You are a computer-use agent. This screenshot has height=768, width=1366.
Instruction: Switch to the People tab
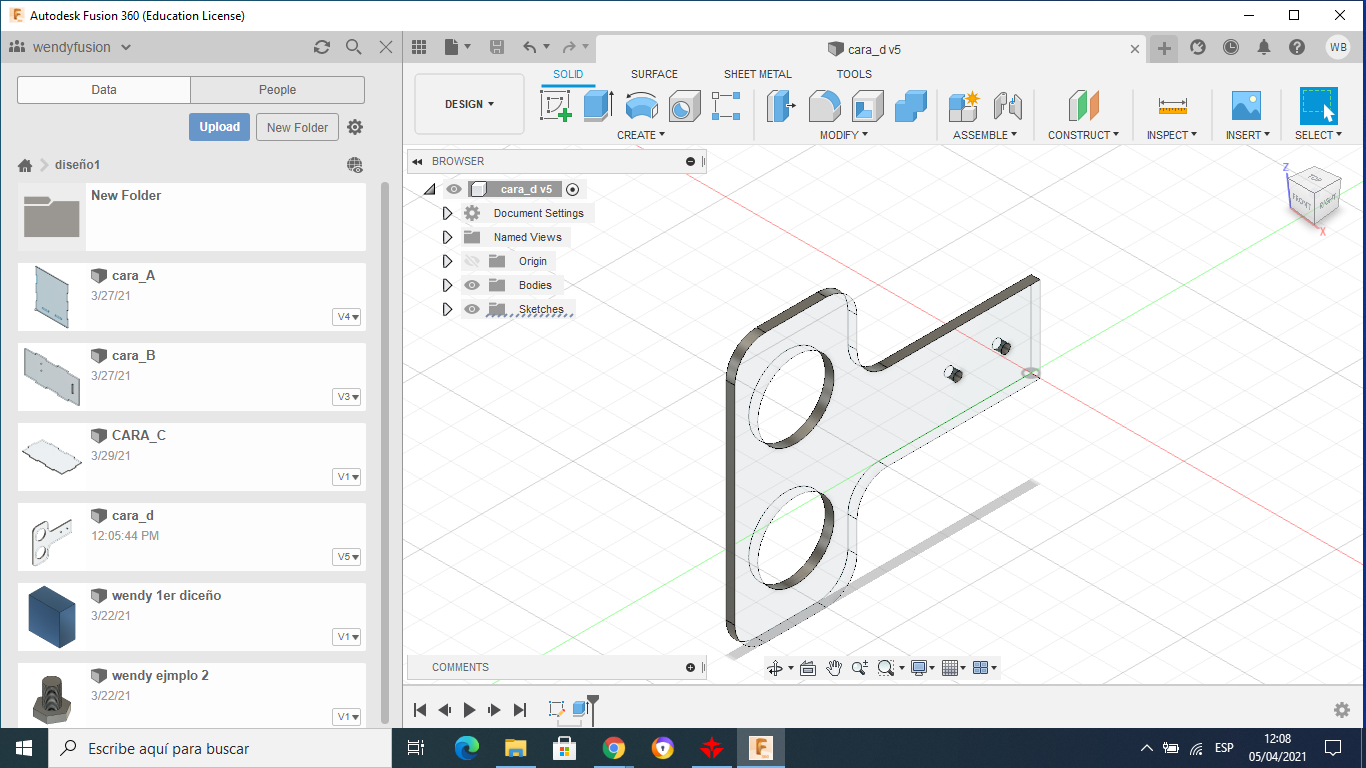coord(277,90)
